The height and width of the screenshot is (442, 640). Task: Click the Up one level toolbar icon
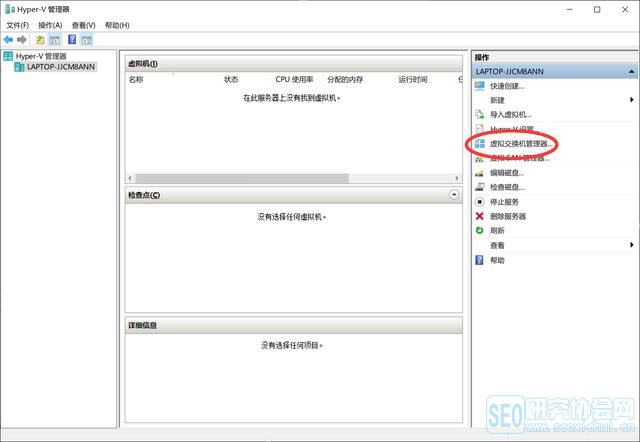[40, 40]
